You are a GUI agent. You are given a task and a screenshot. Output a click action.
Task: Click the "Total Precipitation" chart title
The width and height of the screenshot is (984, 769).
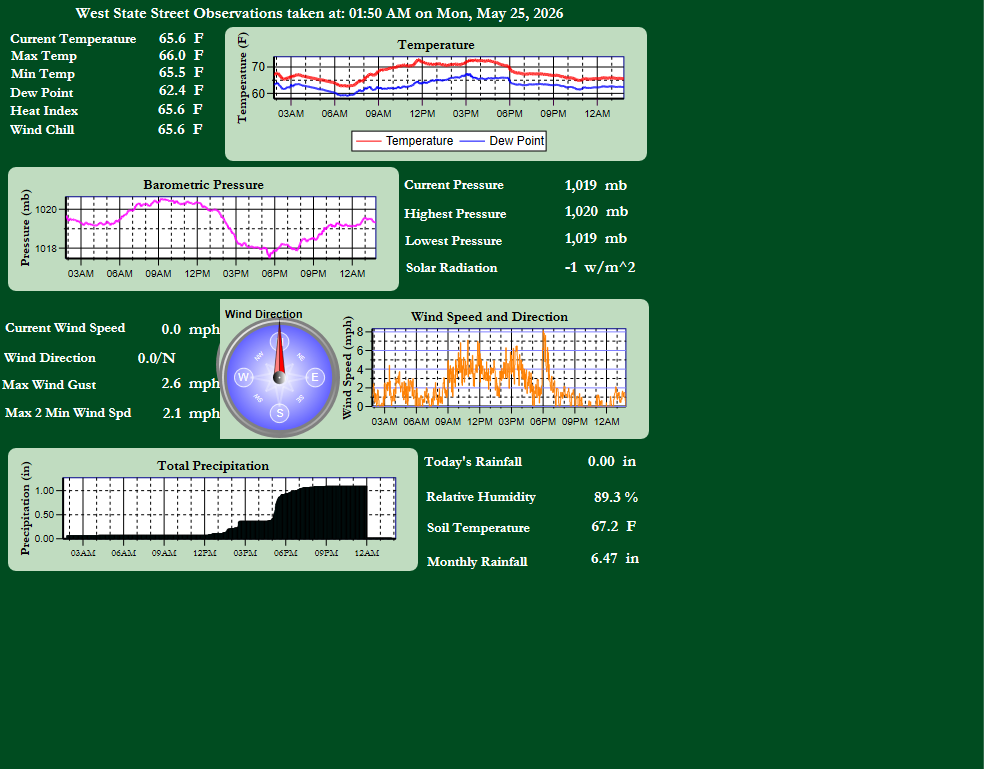click(213, 466)
